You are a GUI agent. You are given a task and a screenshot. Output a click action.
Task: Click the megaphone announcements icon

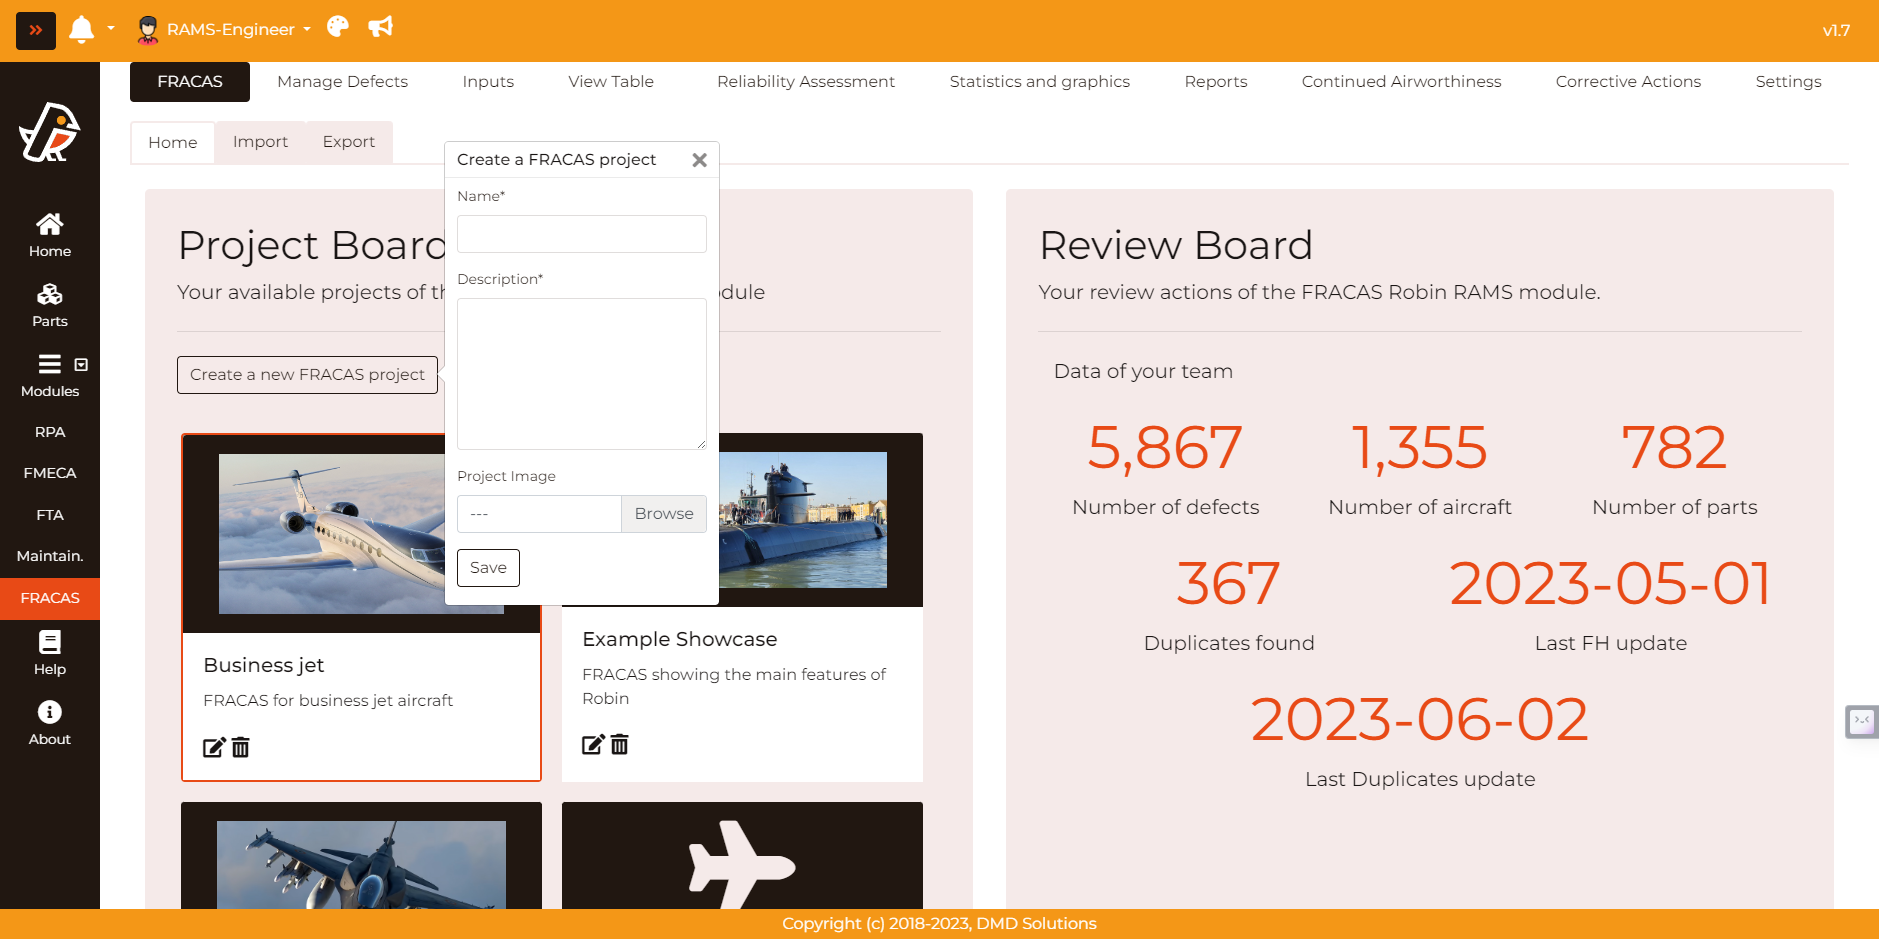click(x=380, y=27)
